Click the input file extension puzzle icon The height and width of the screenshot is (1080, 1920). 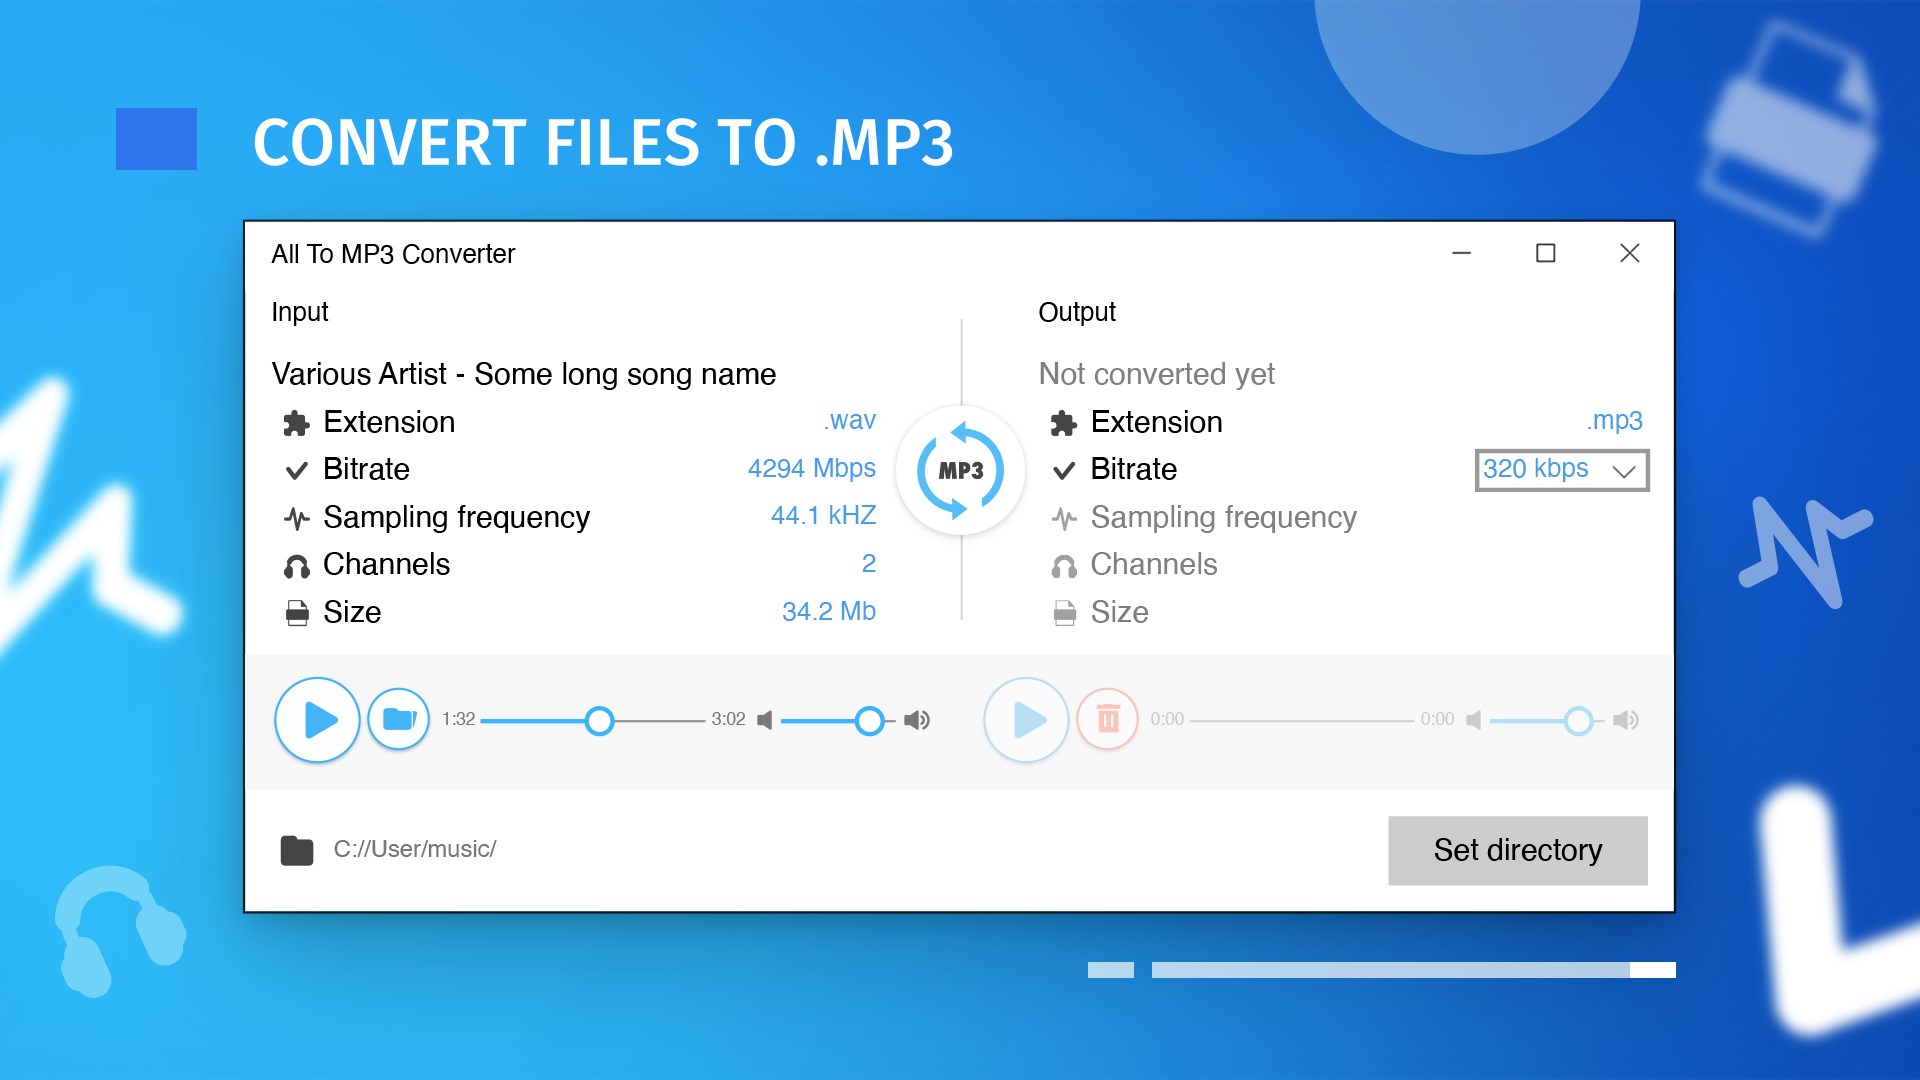(297, 421)
